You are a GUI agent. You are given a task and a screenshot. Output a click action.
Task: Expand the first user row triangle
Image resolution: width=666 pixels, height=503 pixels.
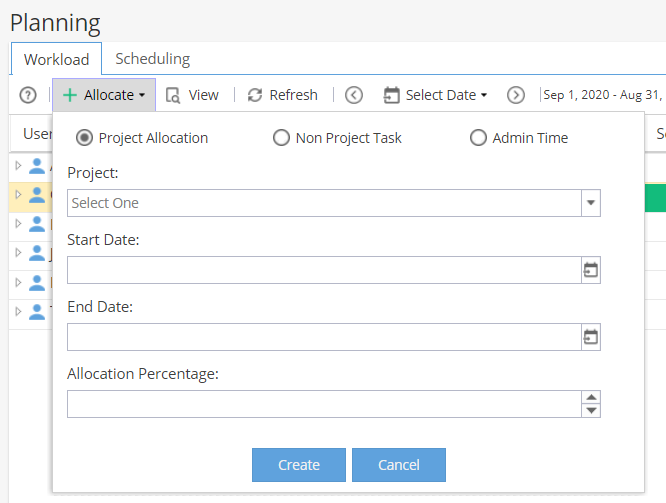point(18,165)
